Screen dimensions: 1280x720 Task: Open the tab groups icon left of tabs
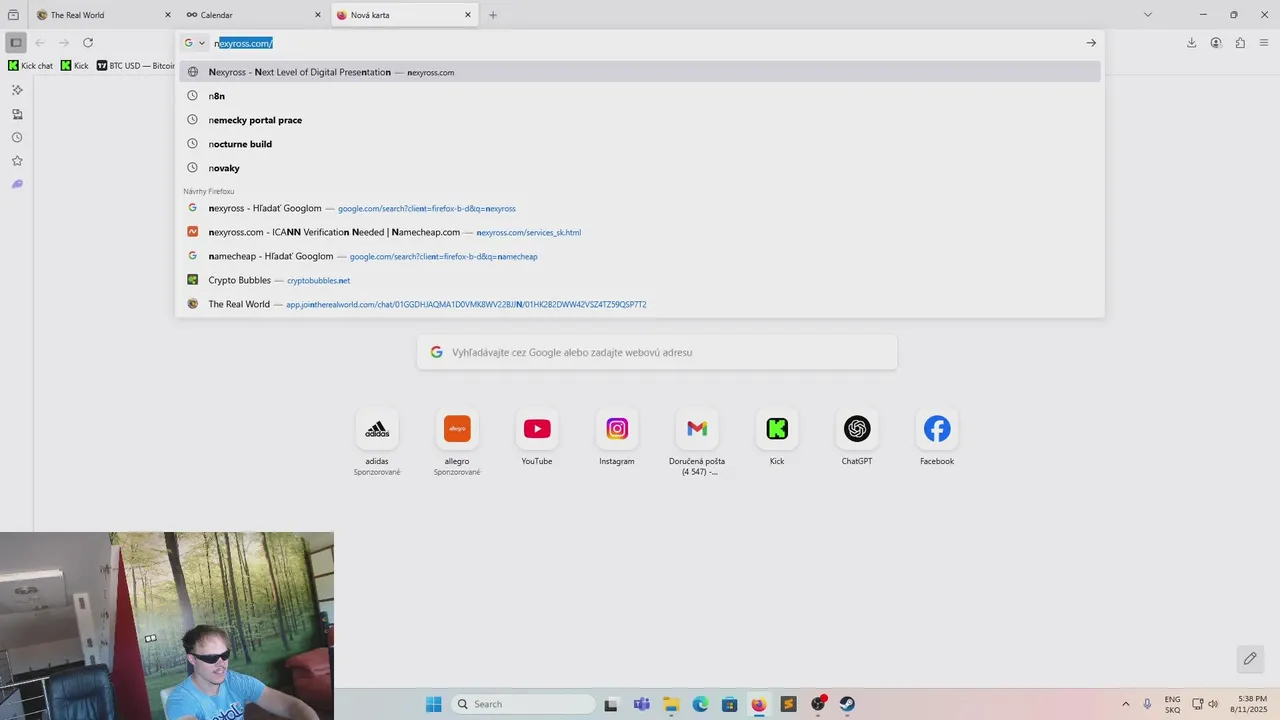[x=13, y=15]
